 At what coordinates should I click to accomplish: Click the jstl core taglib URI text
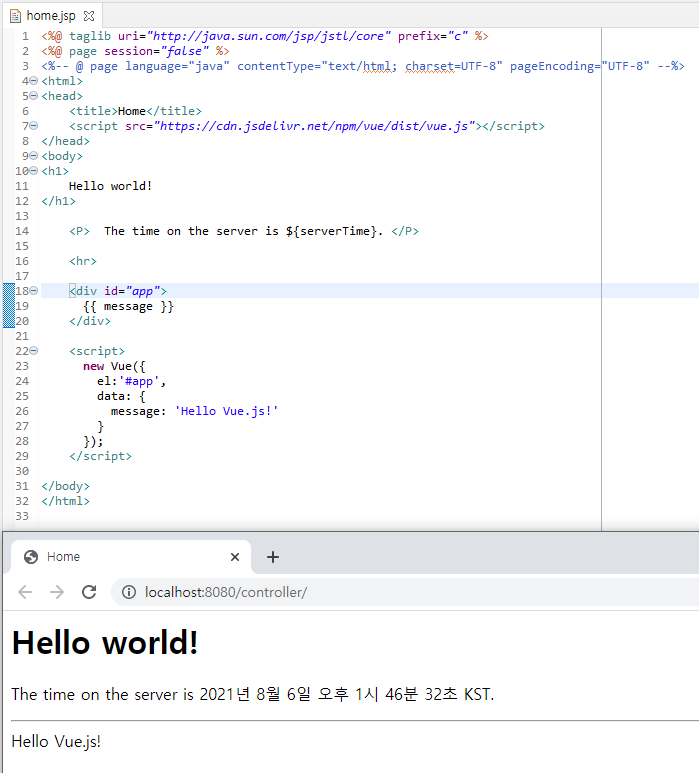click(269, 36)
